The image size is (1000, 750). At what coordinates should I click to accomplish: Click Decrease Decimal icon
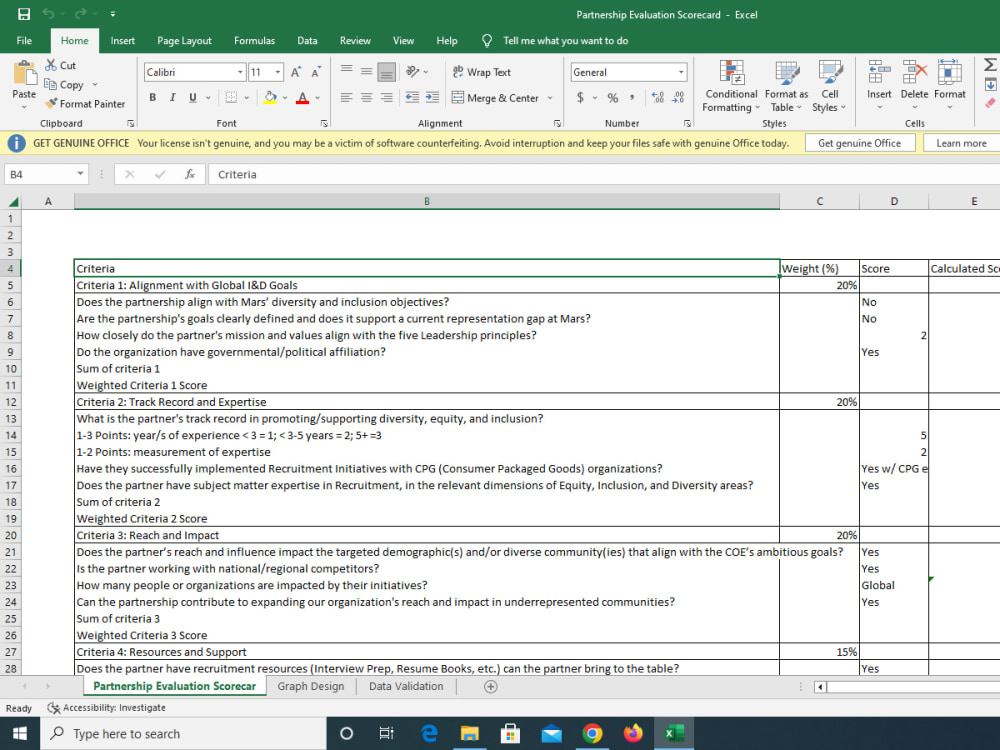click(x=679, y=98)
